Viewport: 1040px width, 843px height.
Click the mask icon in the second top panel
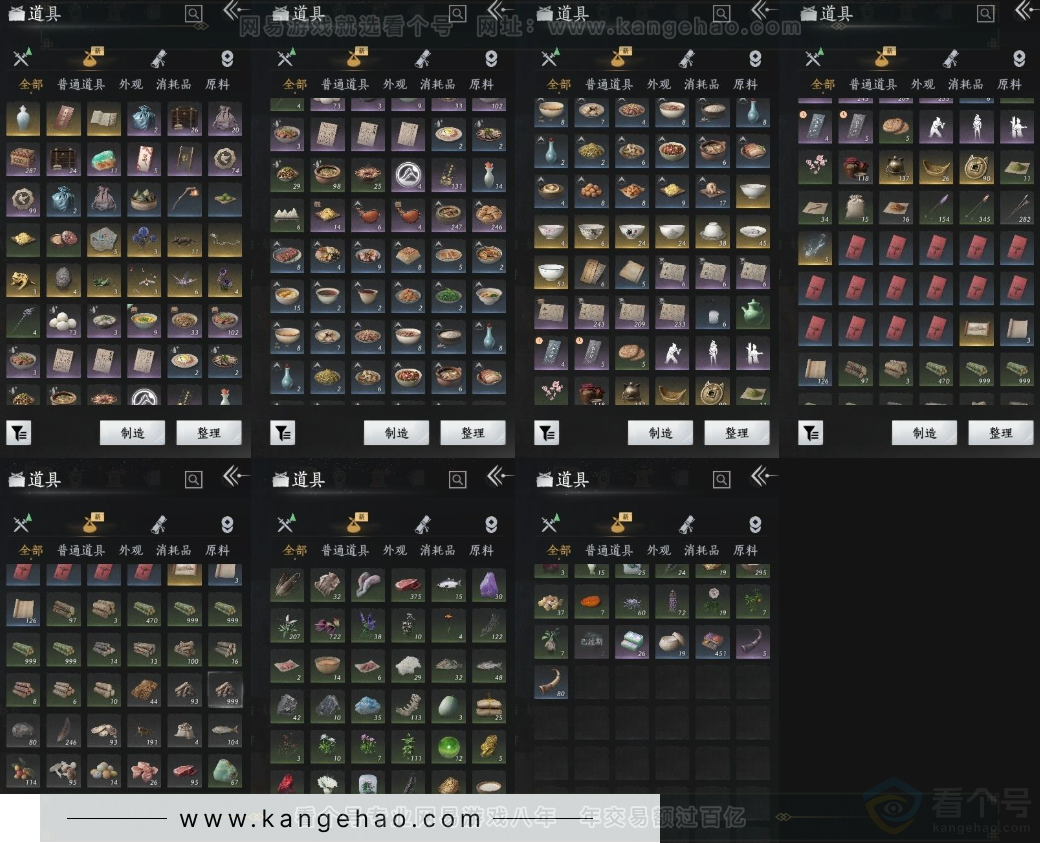pos(491,59)
